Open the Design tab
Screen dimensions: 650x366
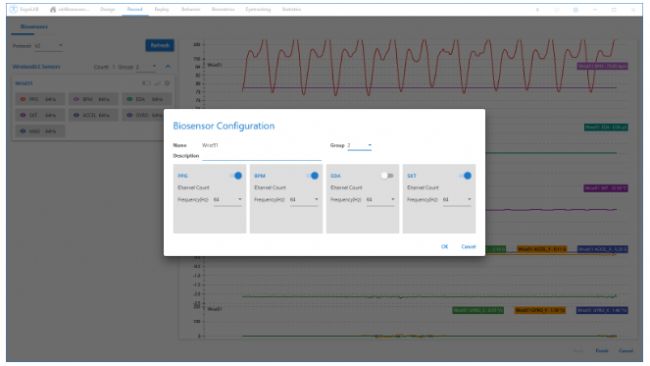107,10
